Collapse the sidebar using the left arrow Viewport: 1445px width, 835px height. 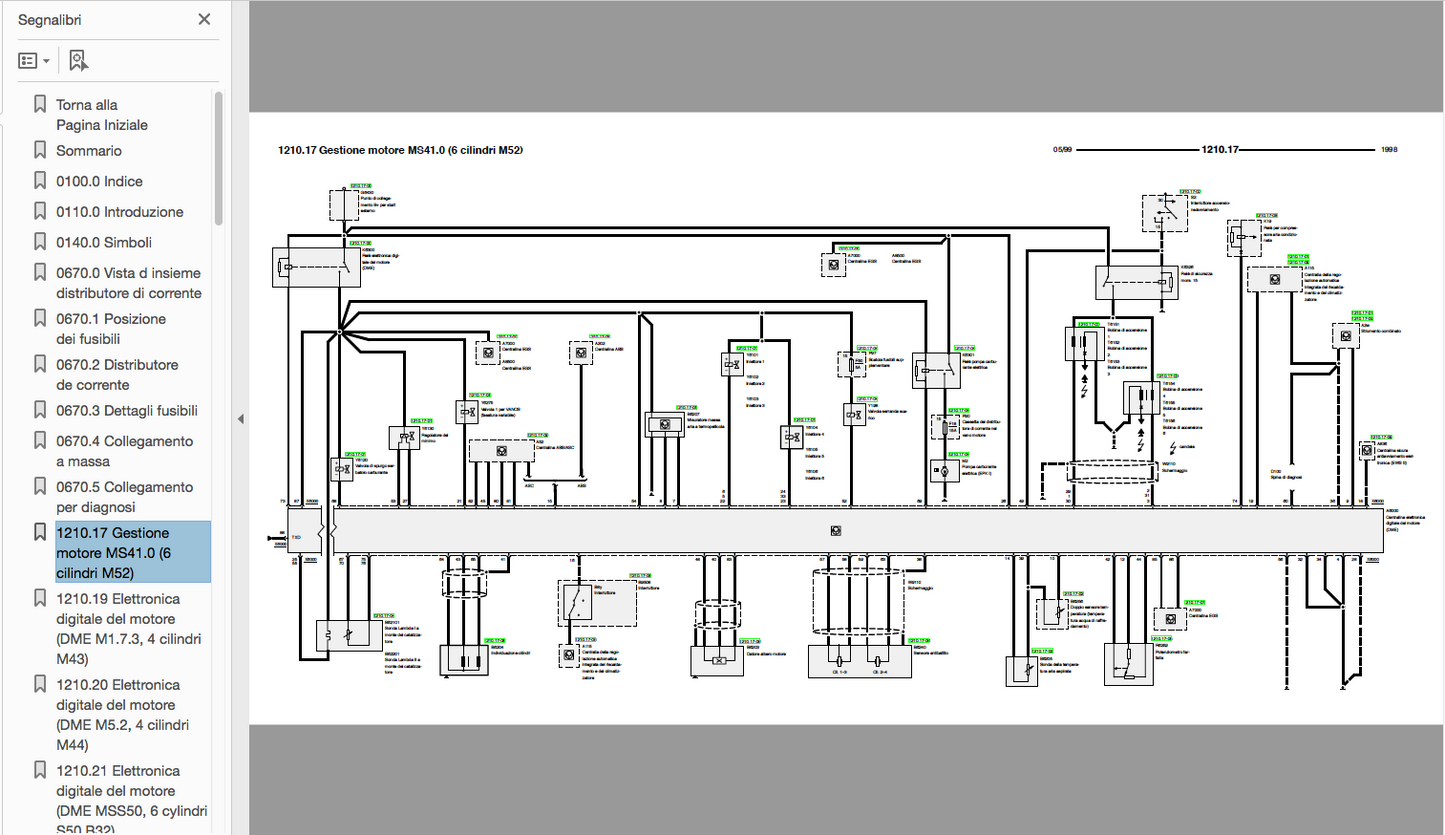tap(240, 419)
